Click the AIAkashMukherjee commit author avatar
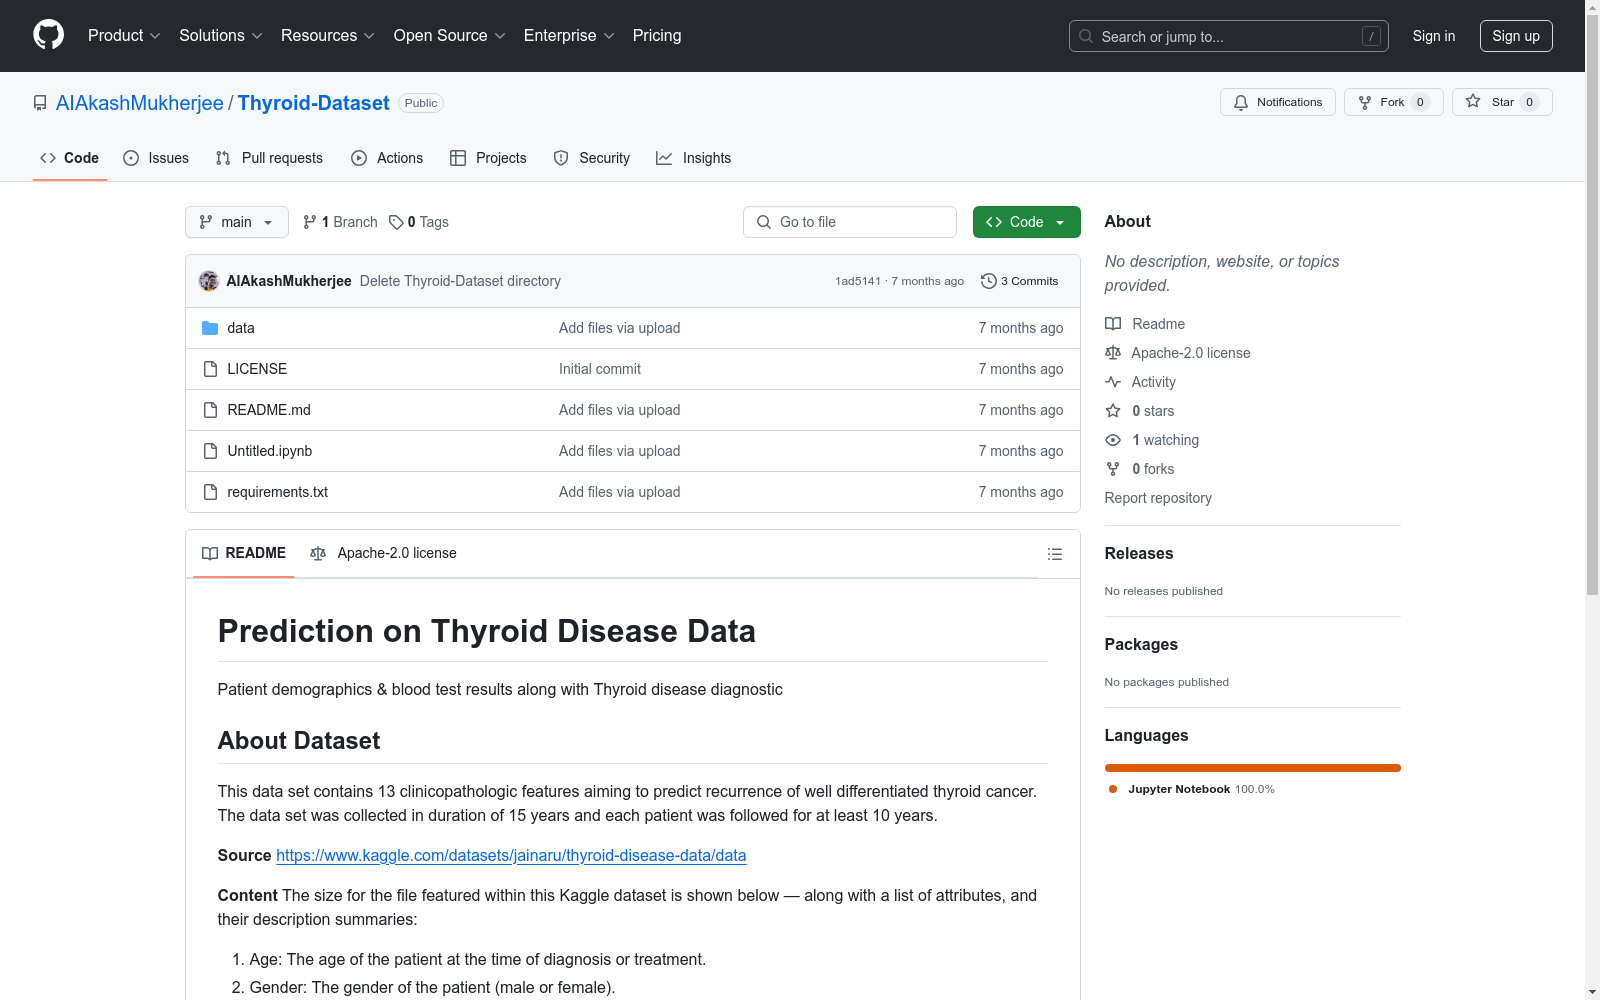The width and height of the screenshot is (1600, 1000). coord(209,281)
